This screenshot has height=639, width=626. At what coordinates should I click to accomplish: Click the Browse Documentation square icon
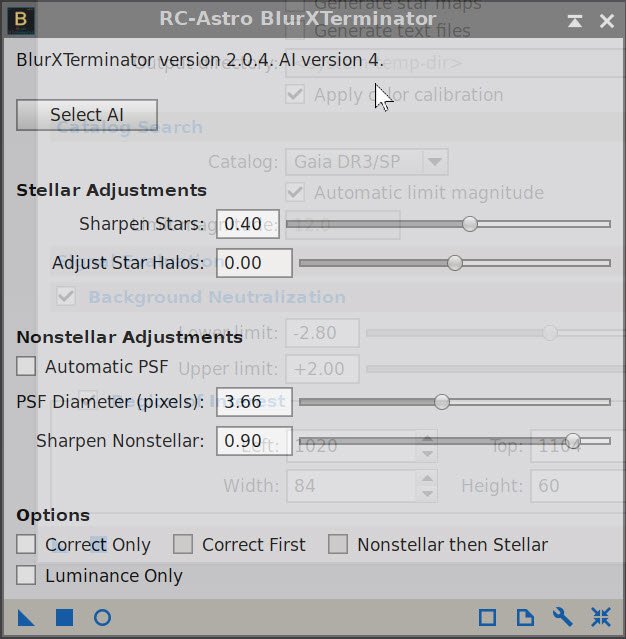click(487, 617)
